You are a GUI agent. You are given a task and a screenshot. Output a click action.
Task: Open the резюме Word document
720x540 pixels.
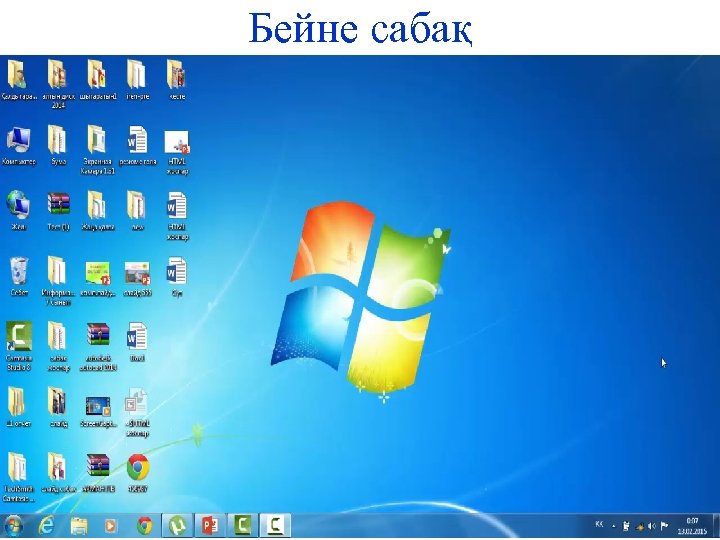click(x=138, y=146)
